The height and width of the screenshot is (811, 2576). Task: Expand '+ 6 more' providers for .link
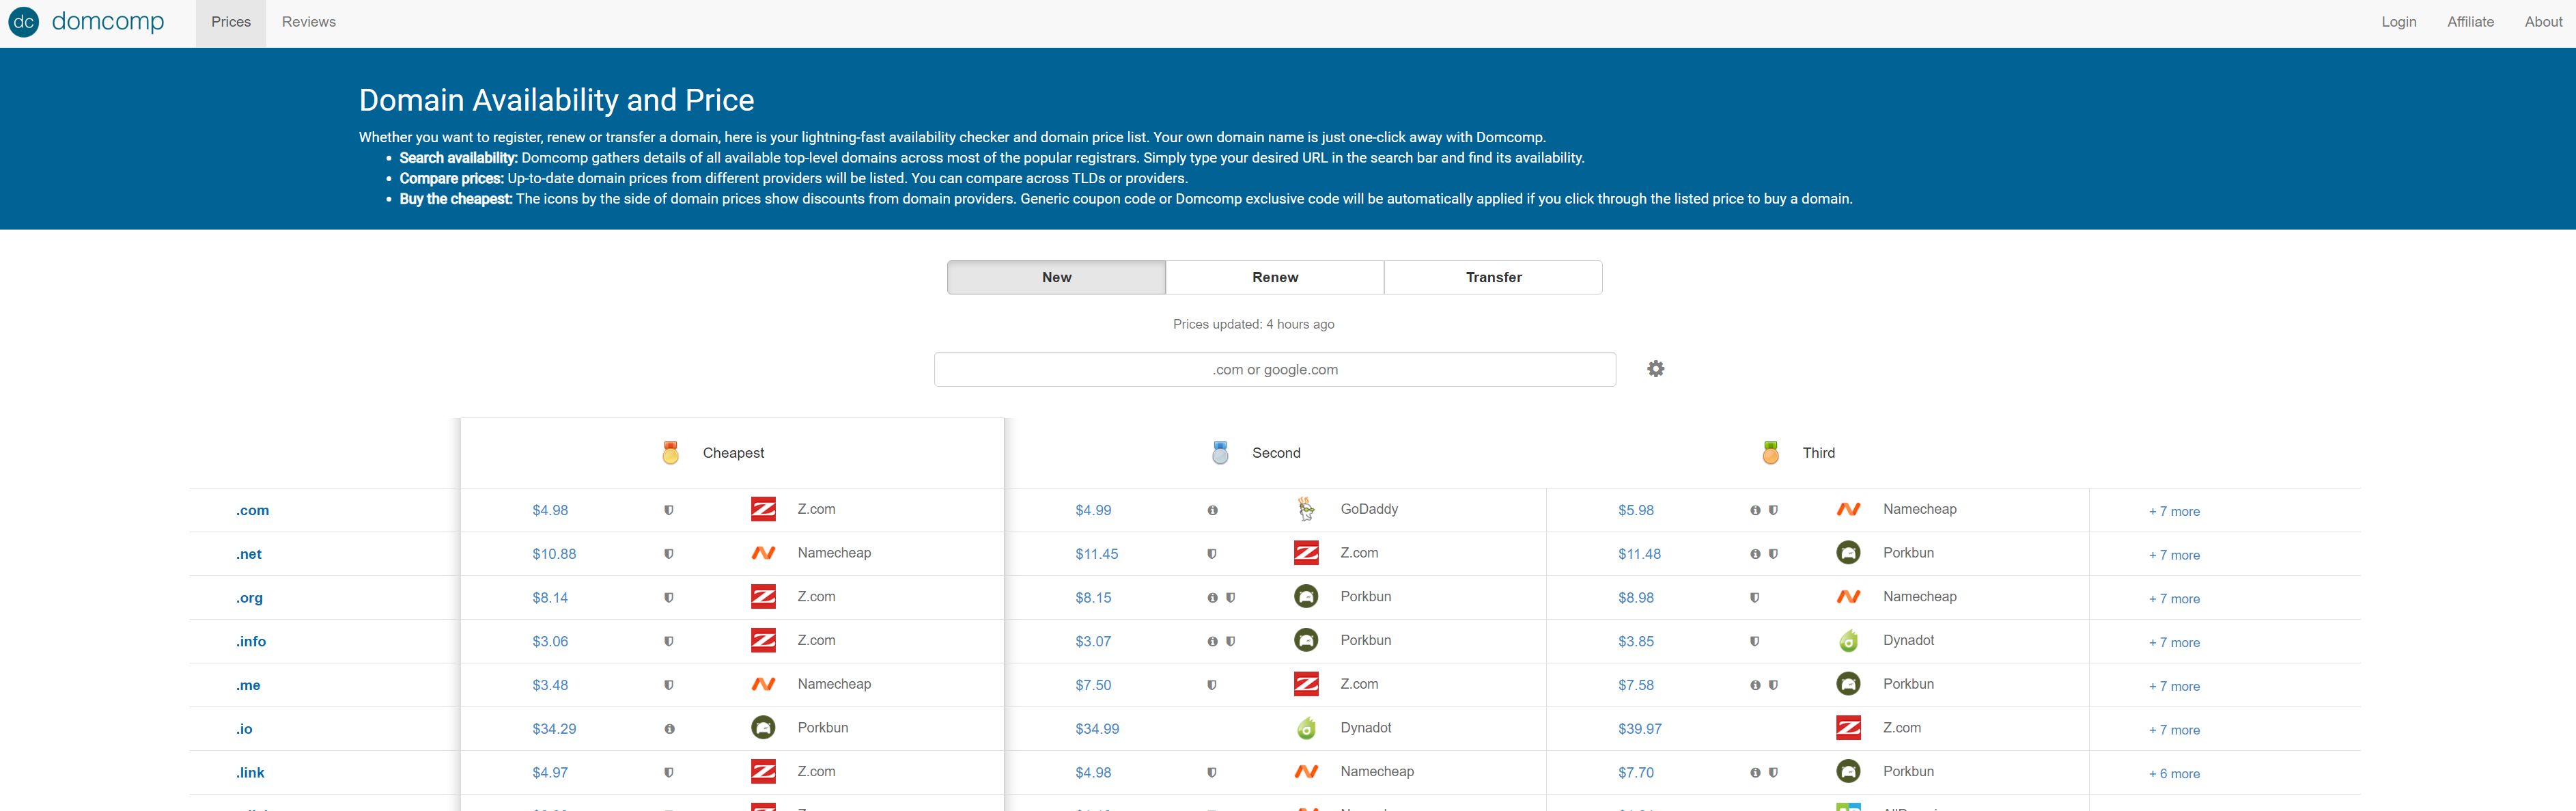click(x=2174, y=774)
